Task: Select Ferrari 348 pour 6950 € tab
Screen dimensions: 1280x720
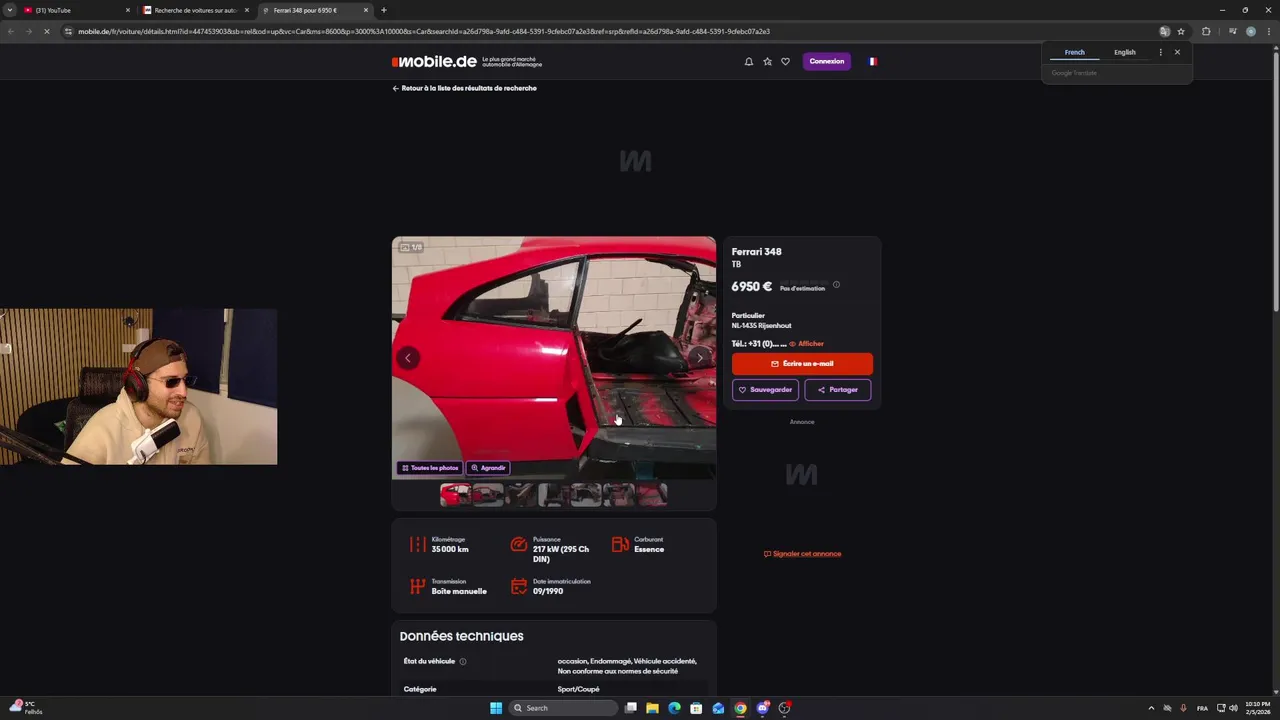Action: [315, 10]
